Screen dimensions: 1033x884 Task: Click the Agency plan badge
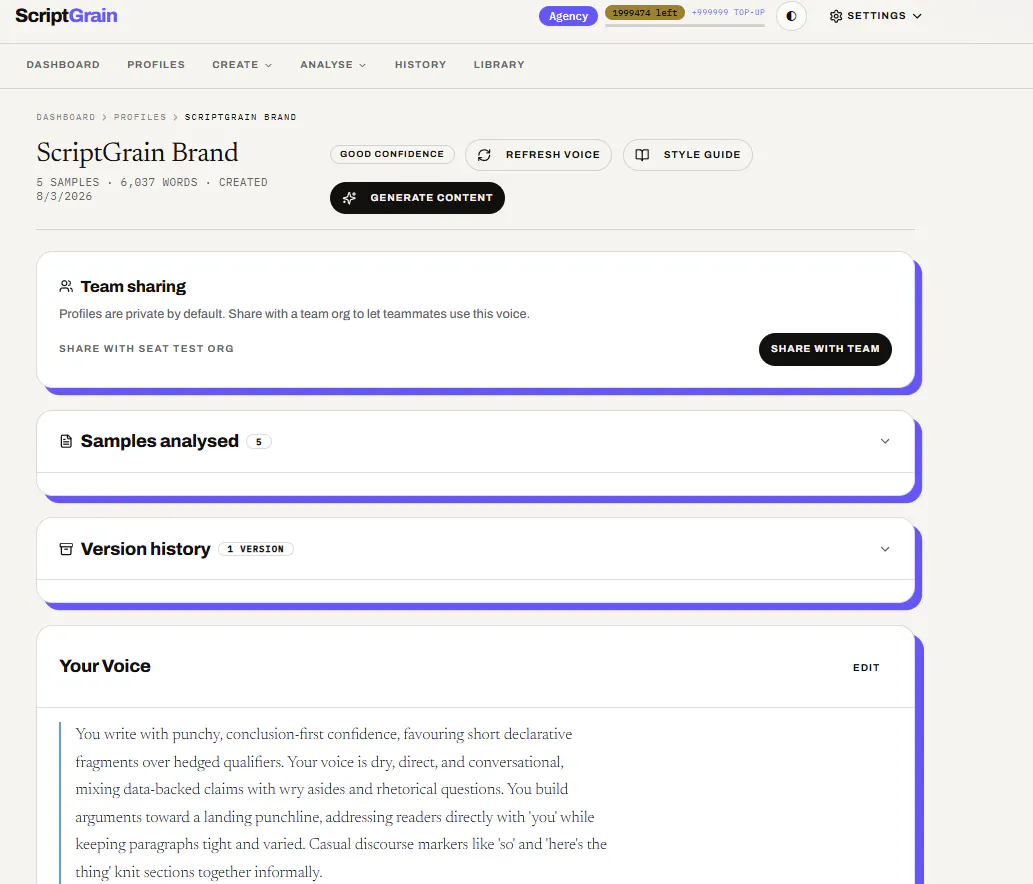568,16
